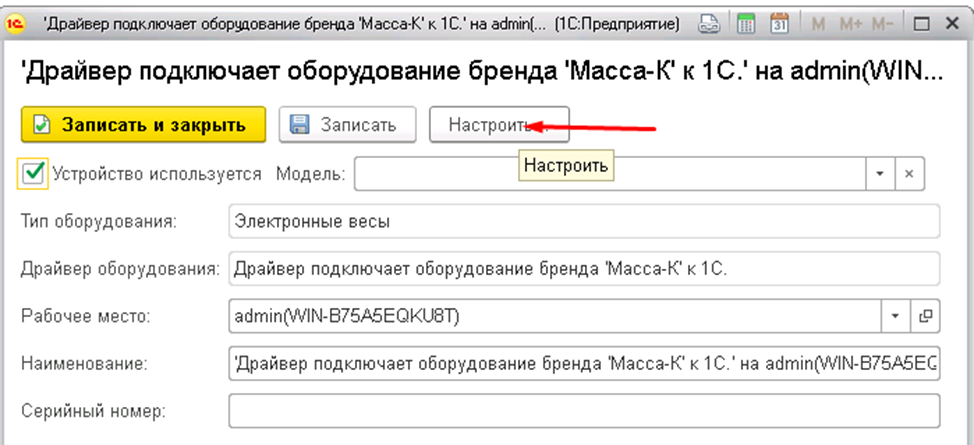Click the 1C application logo icon
This screenshot has width=974, height=445.
pos(18,24)
